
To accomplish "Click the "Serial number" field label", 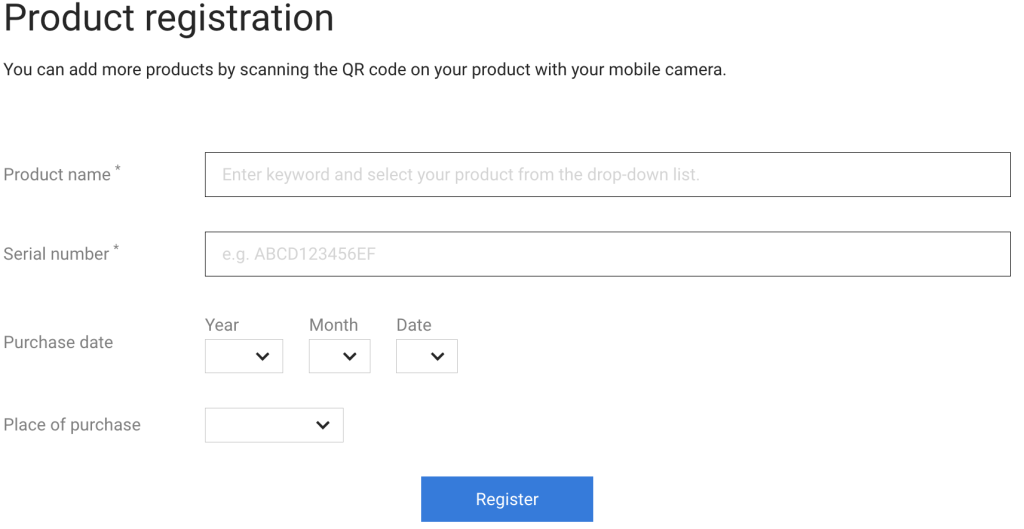I will click(x=56, y=254).
